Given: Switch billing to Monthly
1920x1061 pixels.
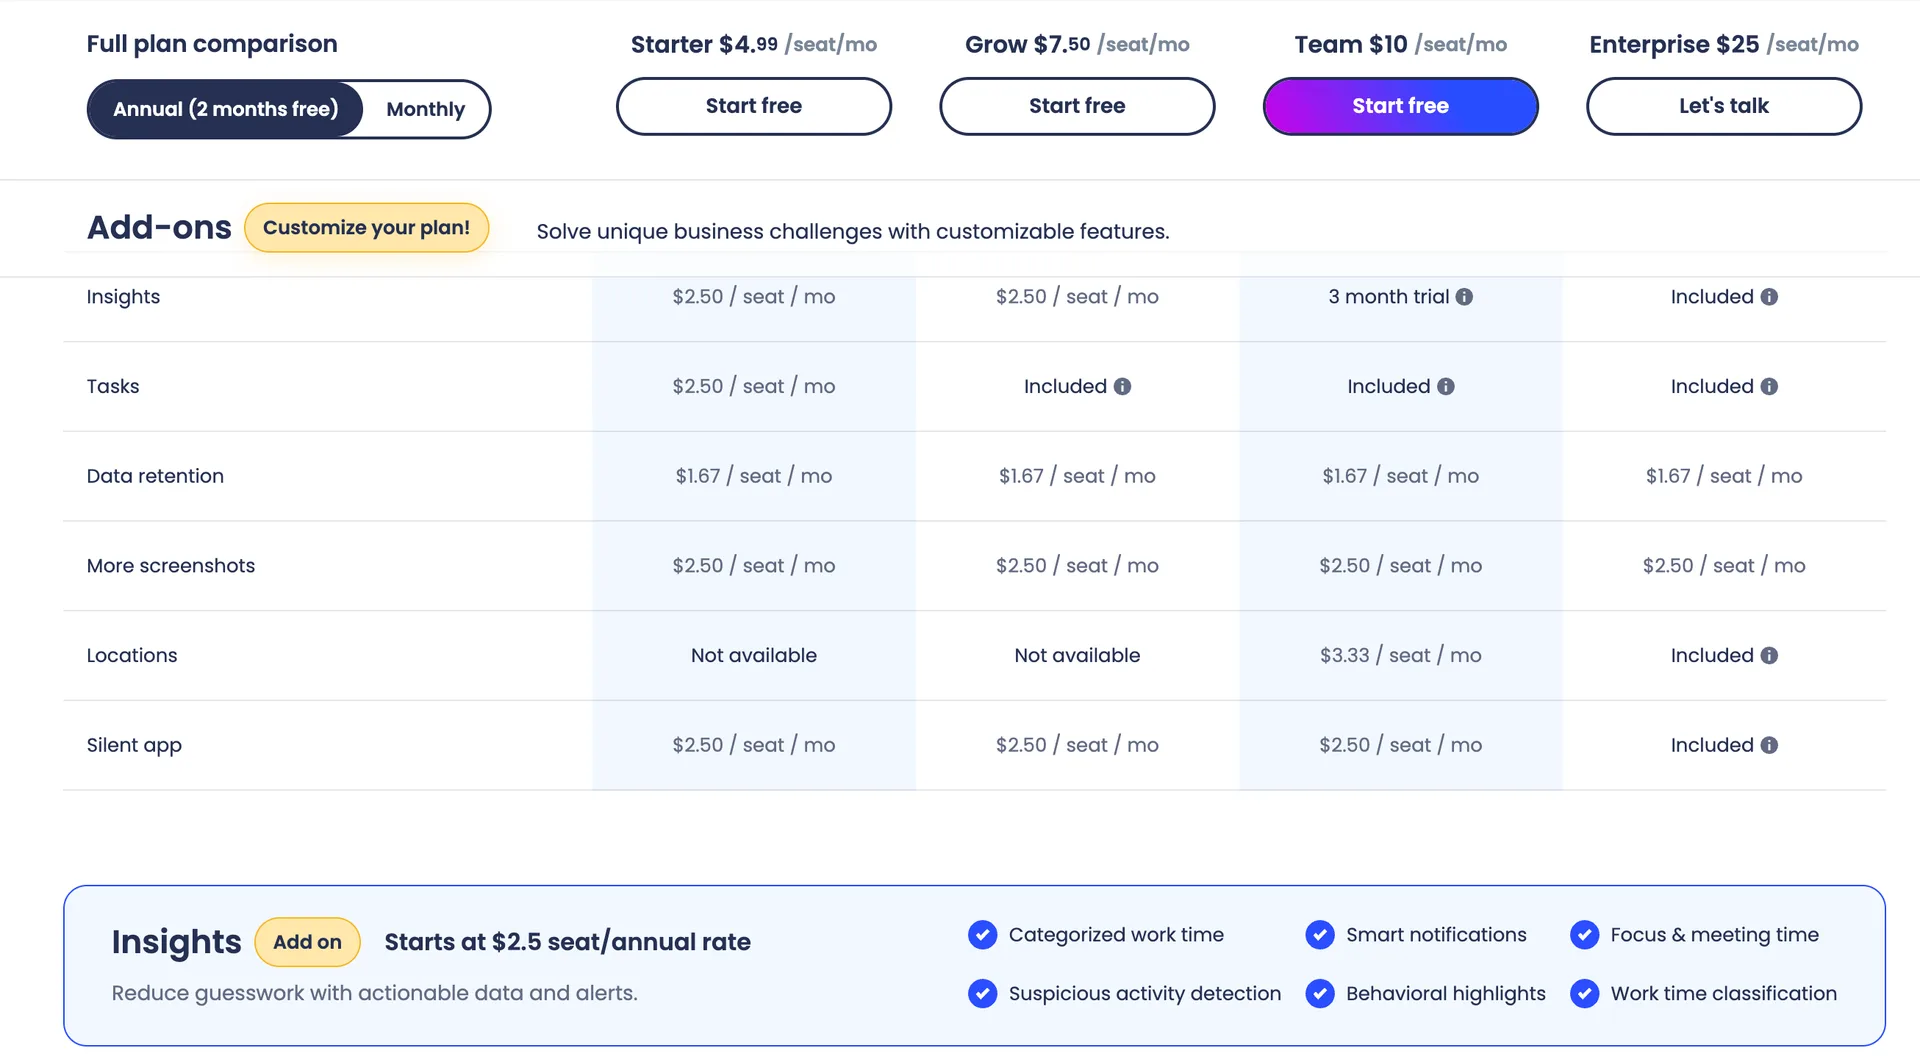Looking at the screenshot, I should click(x=426, y=109).
